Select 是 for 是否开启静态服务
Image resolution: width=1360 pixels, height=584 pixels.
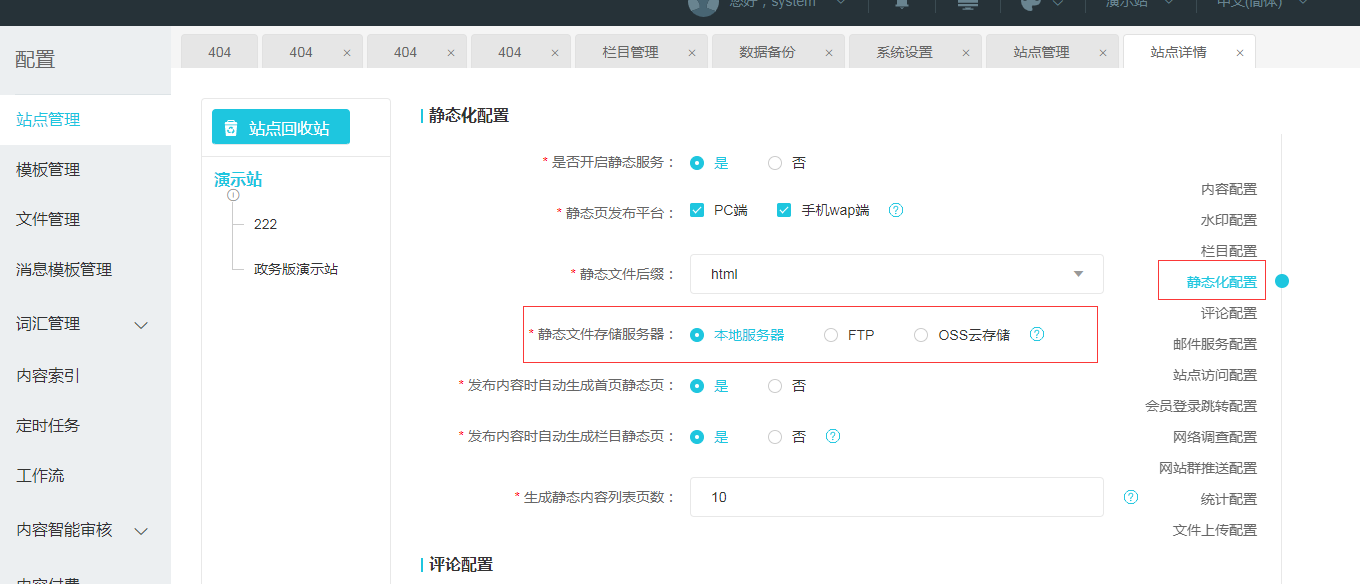(x=697, y=163)
